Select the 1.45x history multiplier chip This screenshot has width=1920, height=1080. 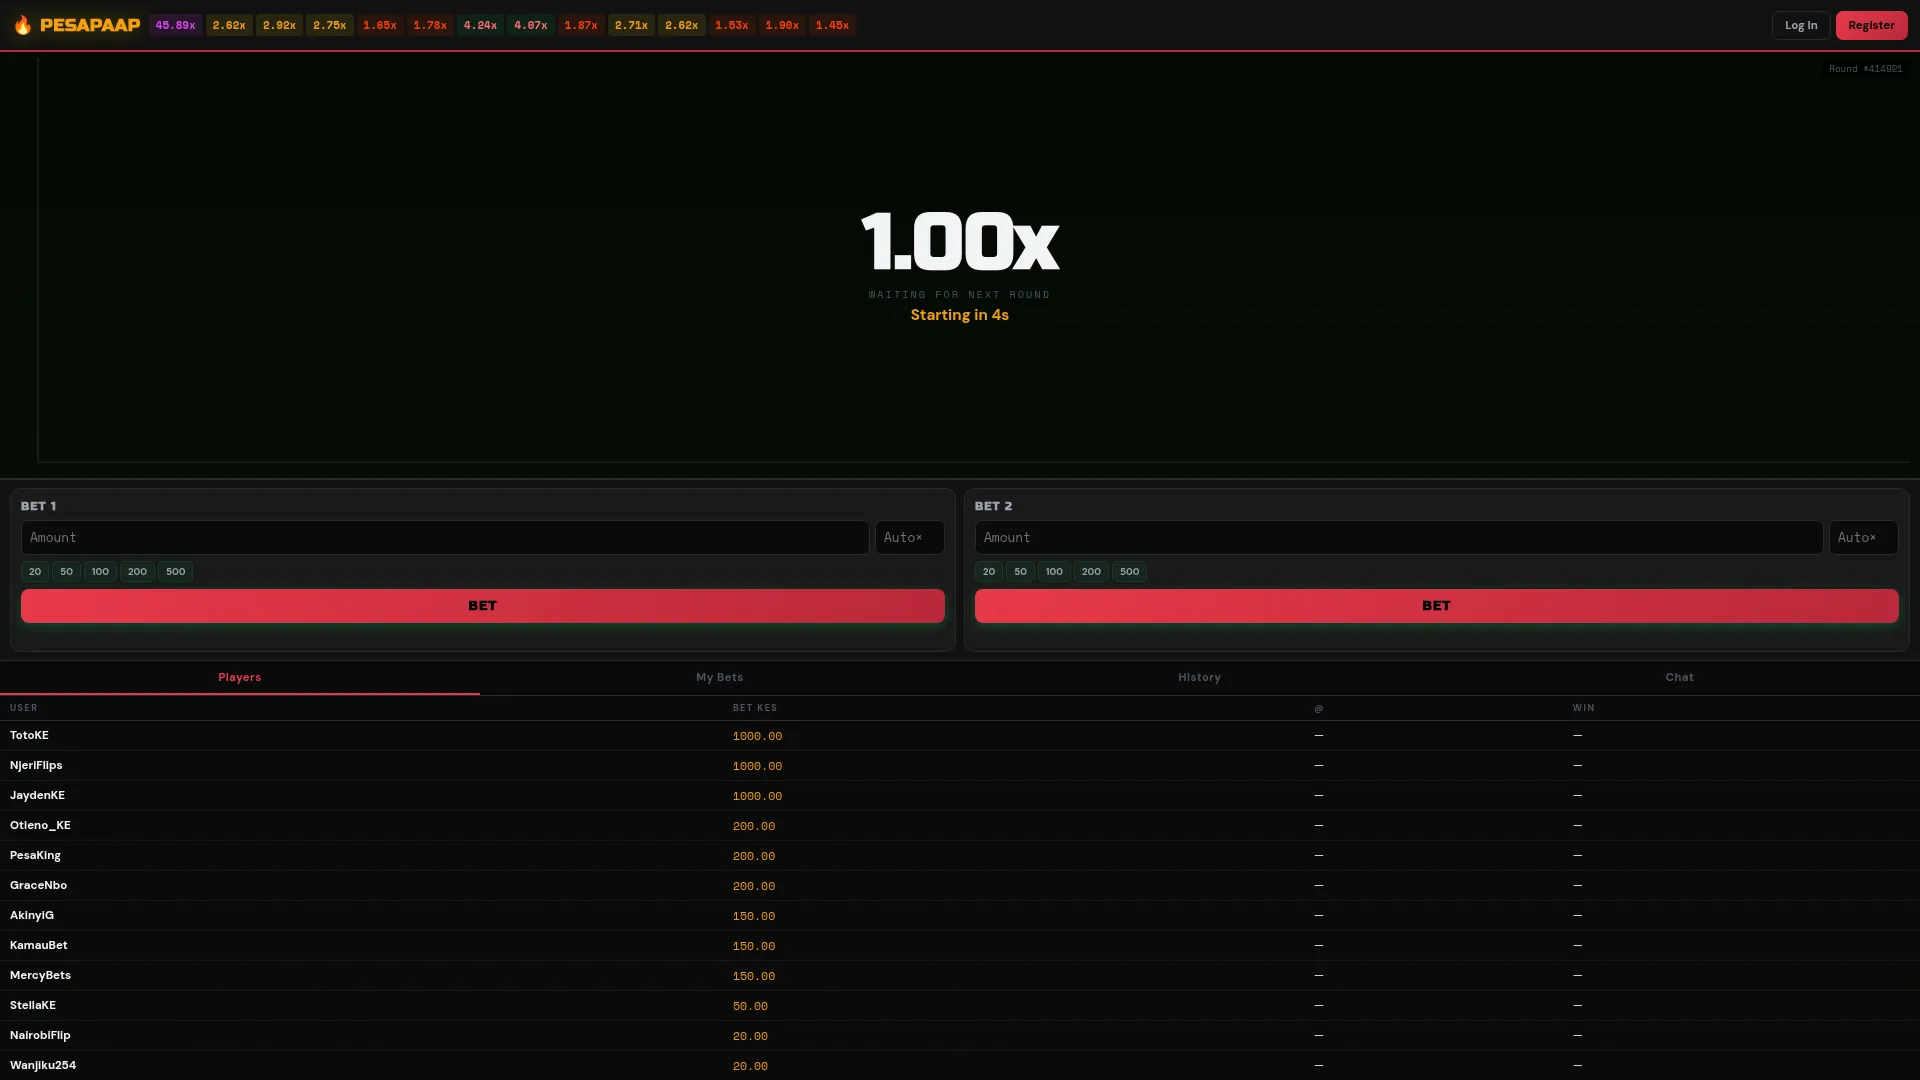832,25
